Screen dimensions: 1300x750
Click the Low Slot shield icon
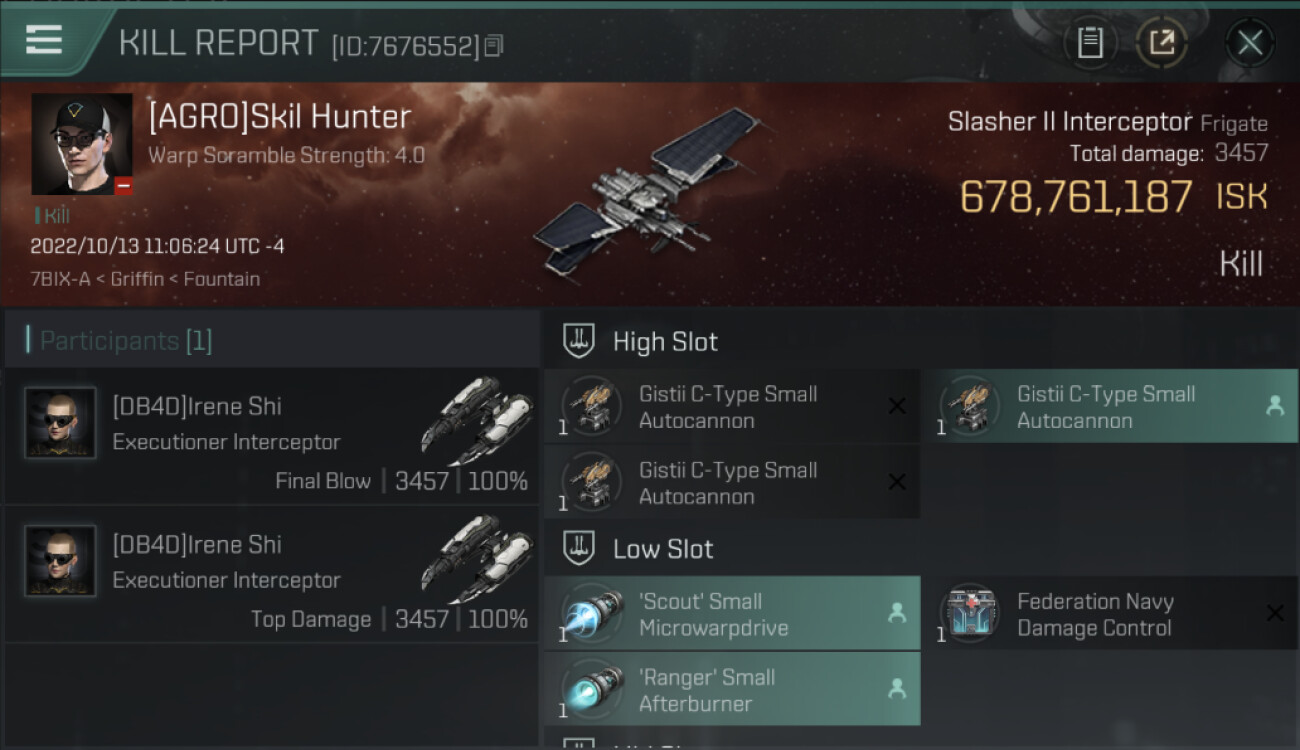(x=580, y=548)
